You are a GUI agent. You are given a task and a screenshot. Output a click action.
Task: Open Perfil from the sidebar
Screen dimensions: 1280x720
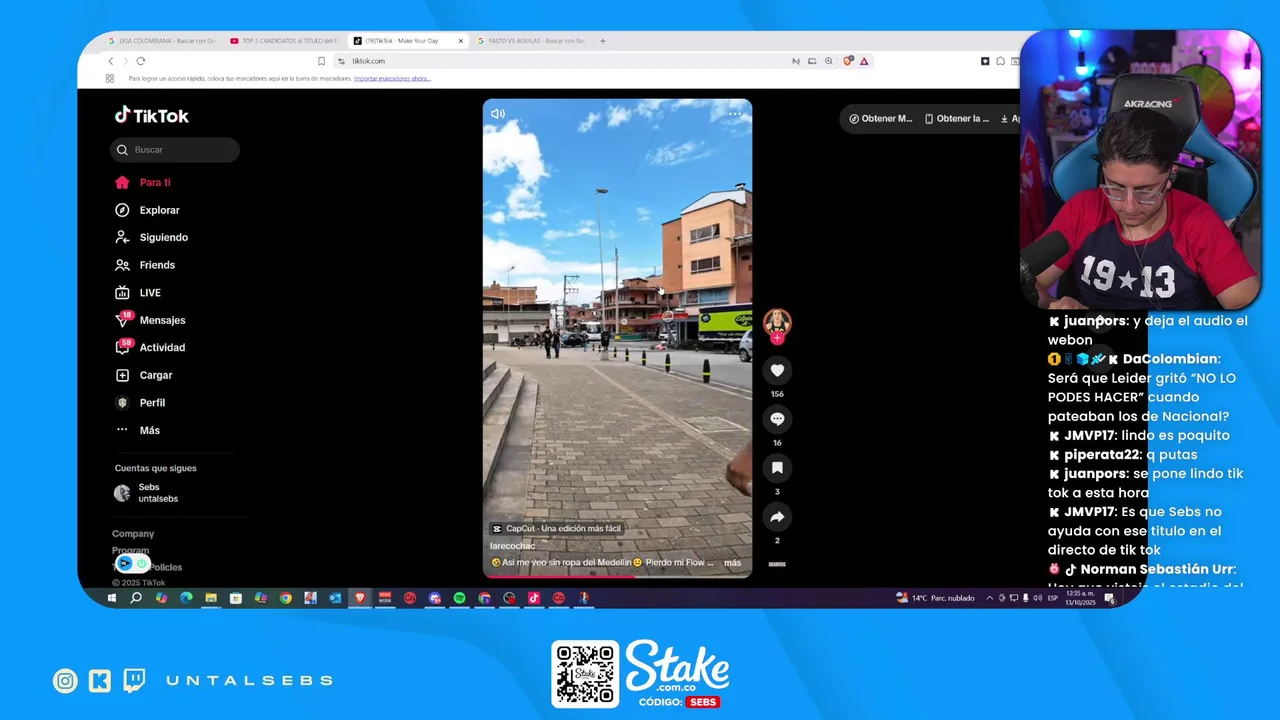[140, 402]
